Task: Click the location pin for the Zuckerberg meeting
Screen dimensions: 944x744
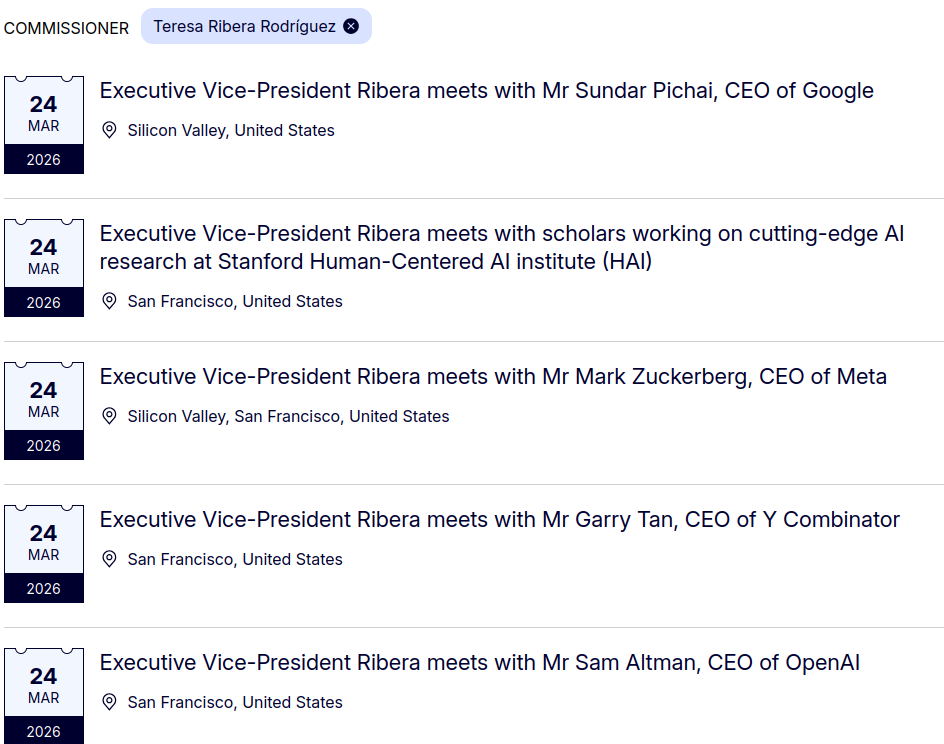Action: coord(110,416)
